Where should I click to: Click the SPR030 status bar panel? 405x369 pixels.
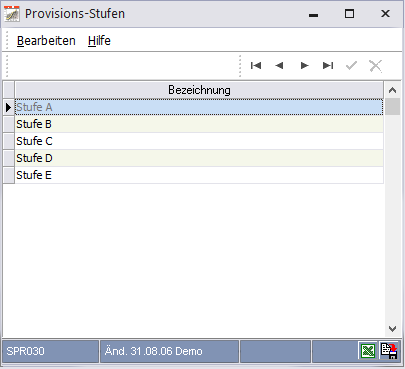click(x=50, y=351)
